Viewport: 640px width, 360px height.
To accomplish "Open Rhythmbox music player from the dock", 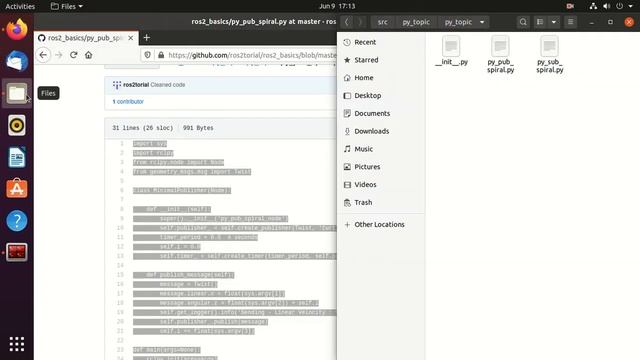I will pyautogui.click(x=17, y=125).
